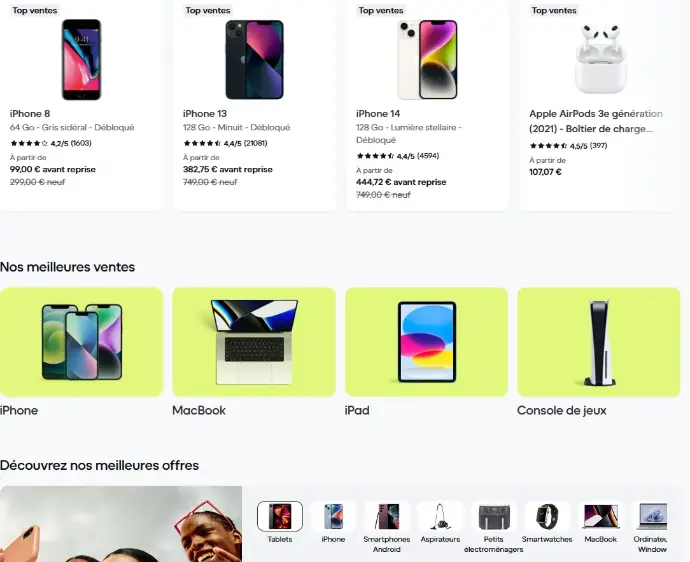Open the iPhone best-sellers tile
The image size is (690, 562).
81,342
